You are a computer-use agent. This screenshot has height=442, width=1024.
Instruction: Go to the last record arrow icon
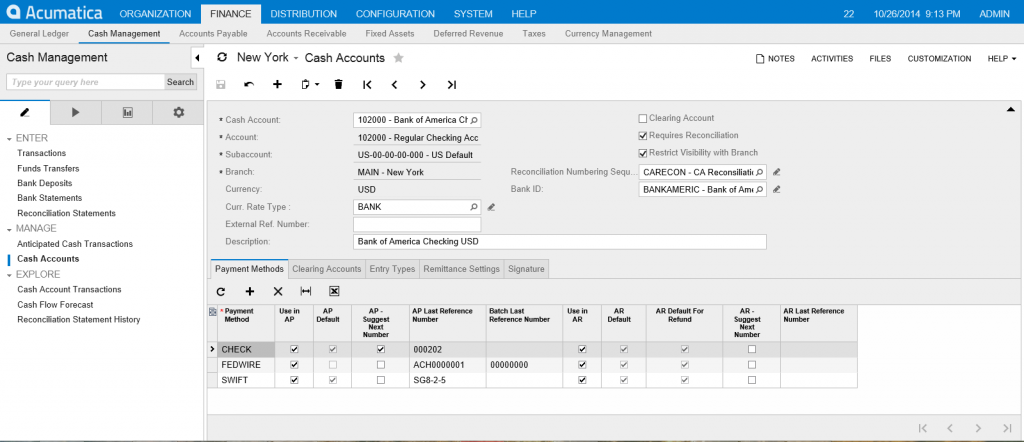[452, 85]
